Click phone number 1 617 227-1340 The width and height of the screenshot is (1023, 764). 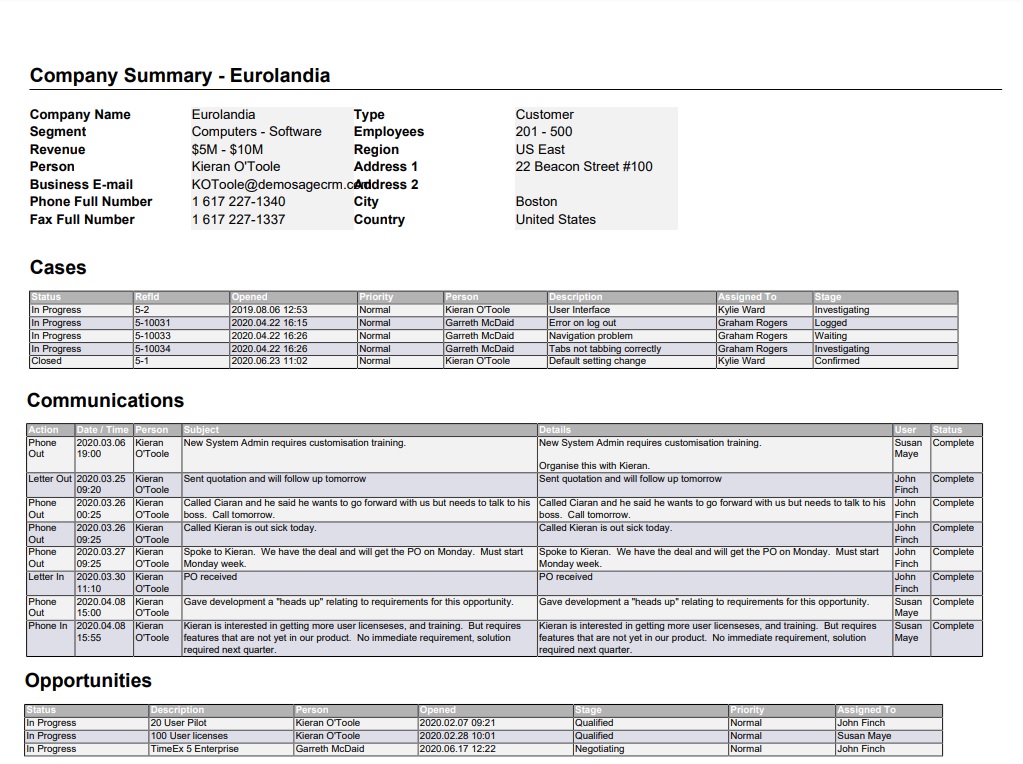tap(238, 202)
